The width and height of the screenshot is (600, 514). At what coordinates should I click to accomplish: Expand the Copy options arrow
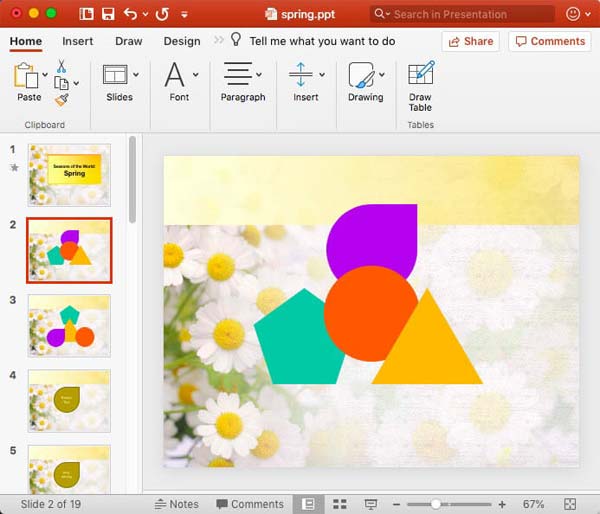click(x=76, y=83)
